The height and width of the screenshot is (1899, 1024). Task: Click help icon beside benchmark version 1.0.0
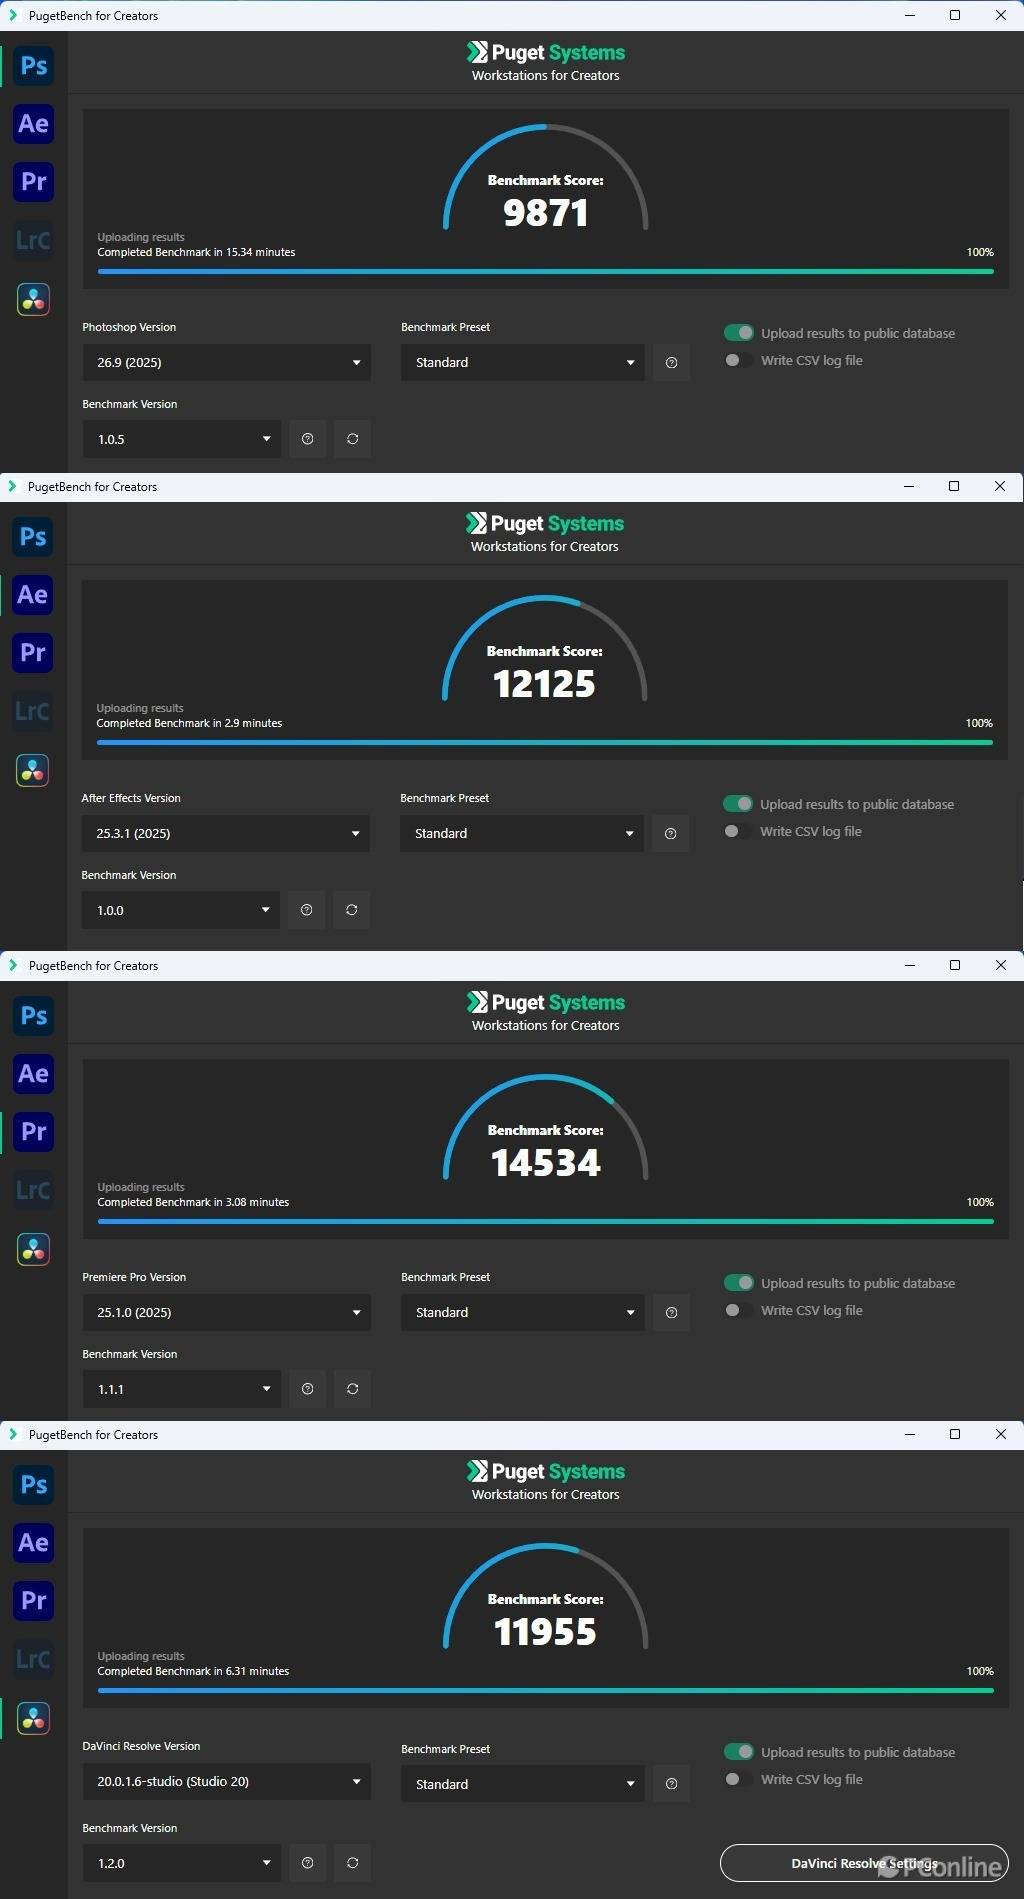(x=306, y=910)
